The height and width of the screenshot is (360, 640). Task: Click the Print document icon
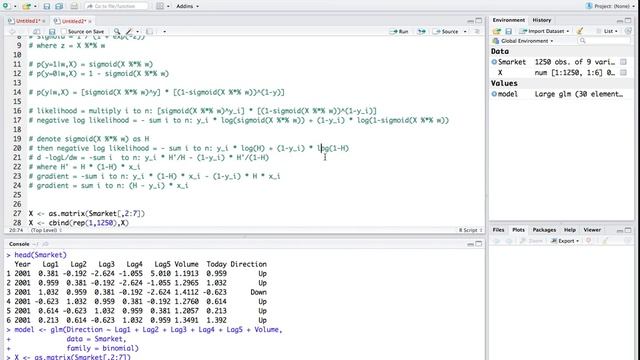click(x=74, y=6)
